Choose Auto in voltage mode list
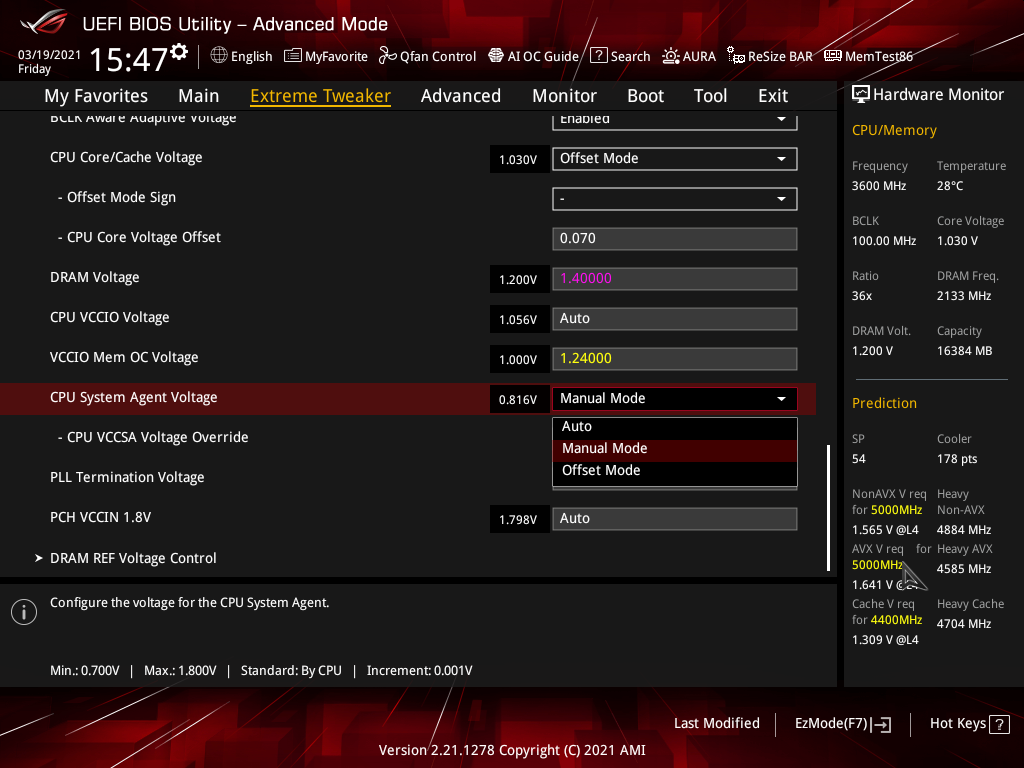The height and width of the screenshot is (768, 1024). click(675, 426)
